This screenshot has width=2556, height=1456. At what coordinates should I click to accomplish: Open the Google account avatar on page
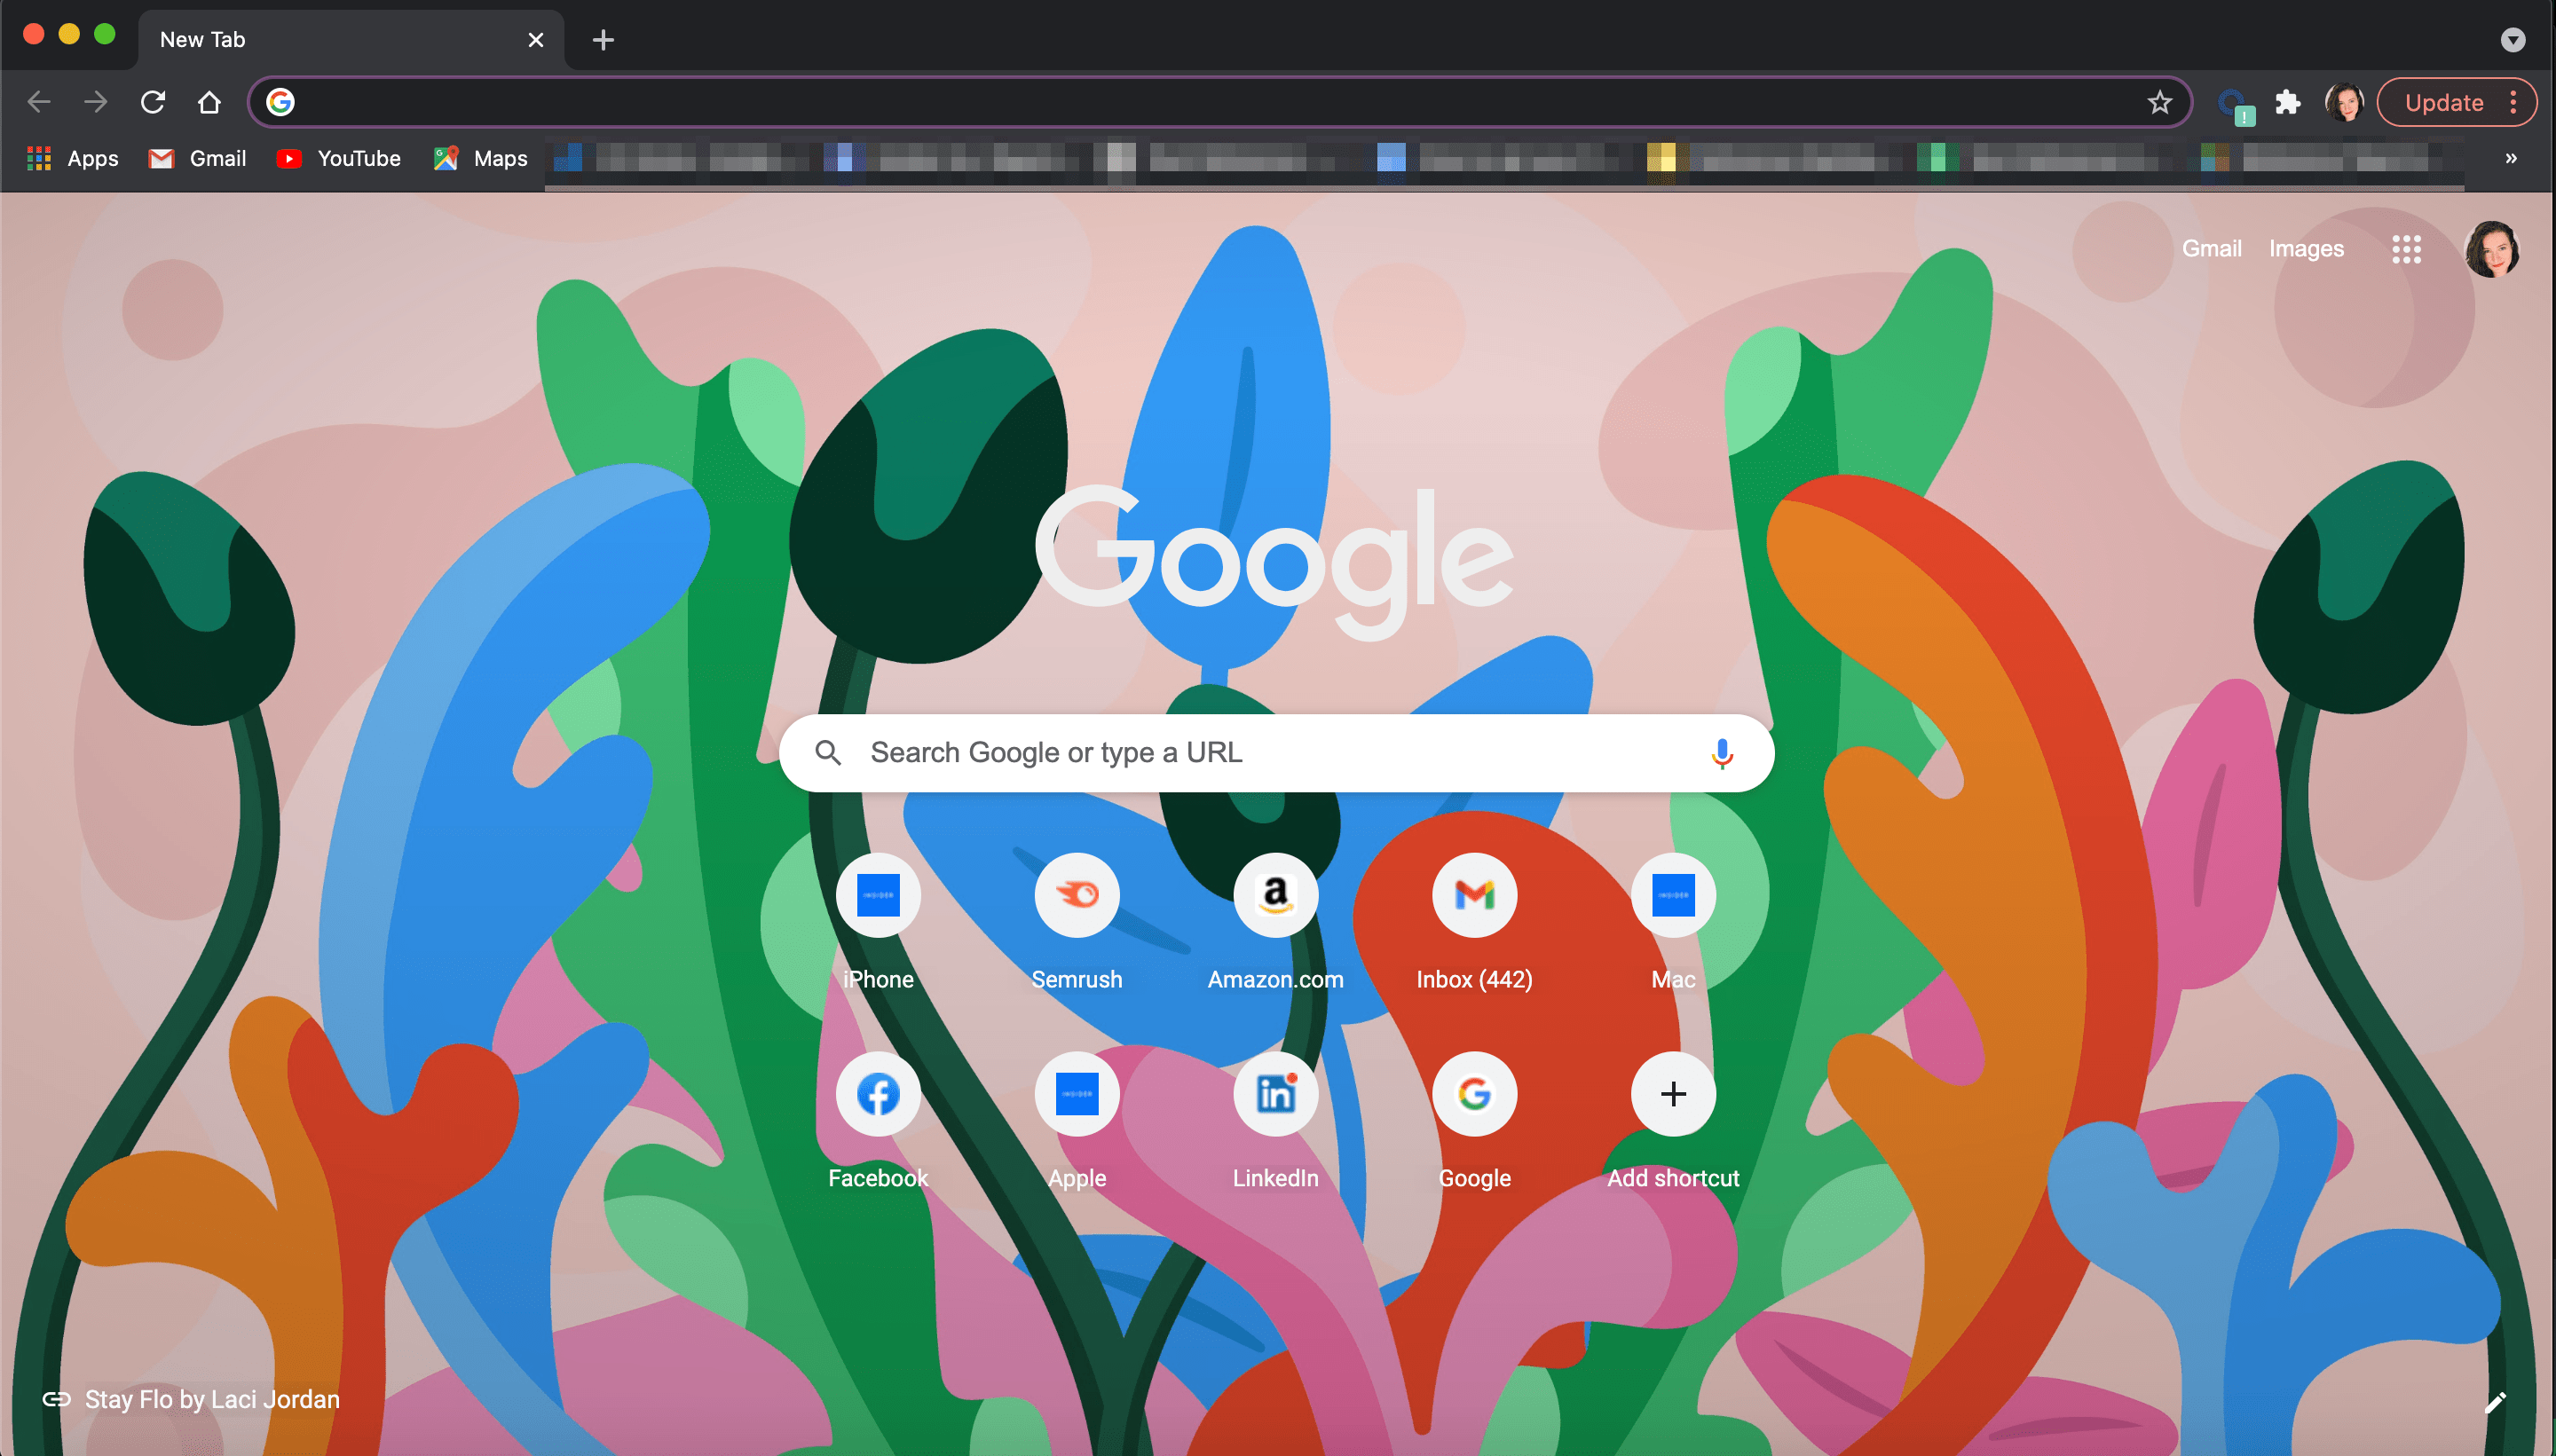(2492, 249)
